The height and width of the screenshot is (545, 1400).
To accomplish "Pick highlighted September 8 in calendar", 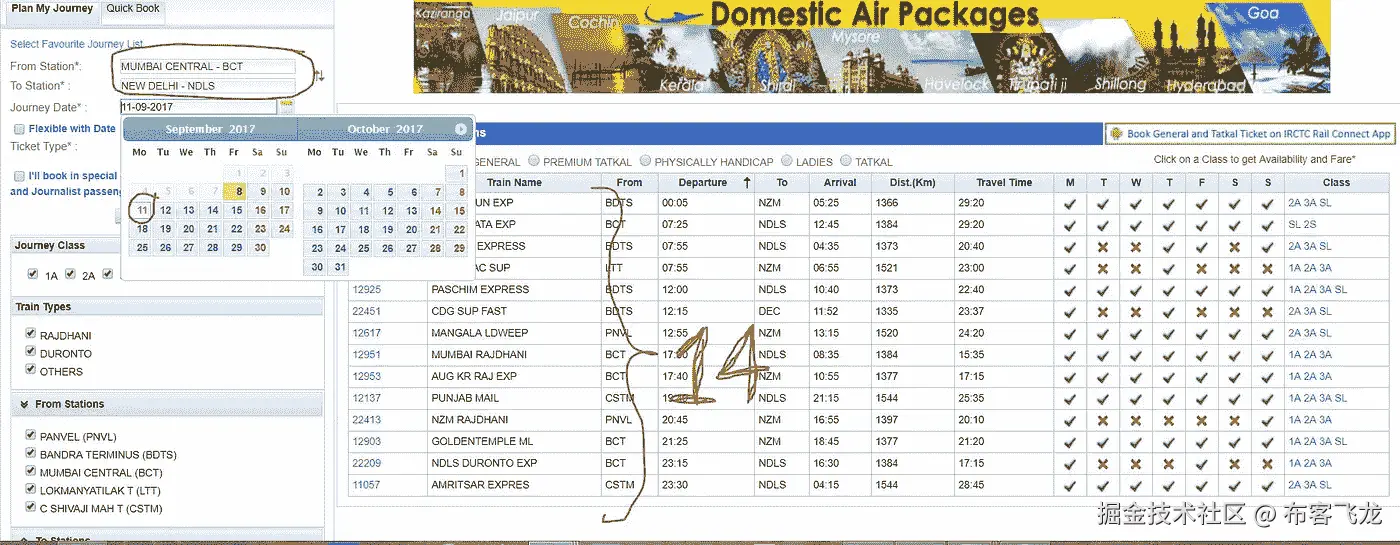I will point(235,192).
